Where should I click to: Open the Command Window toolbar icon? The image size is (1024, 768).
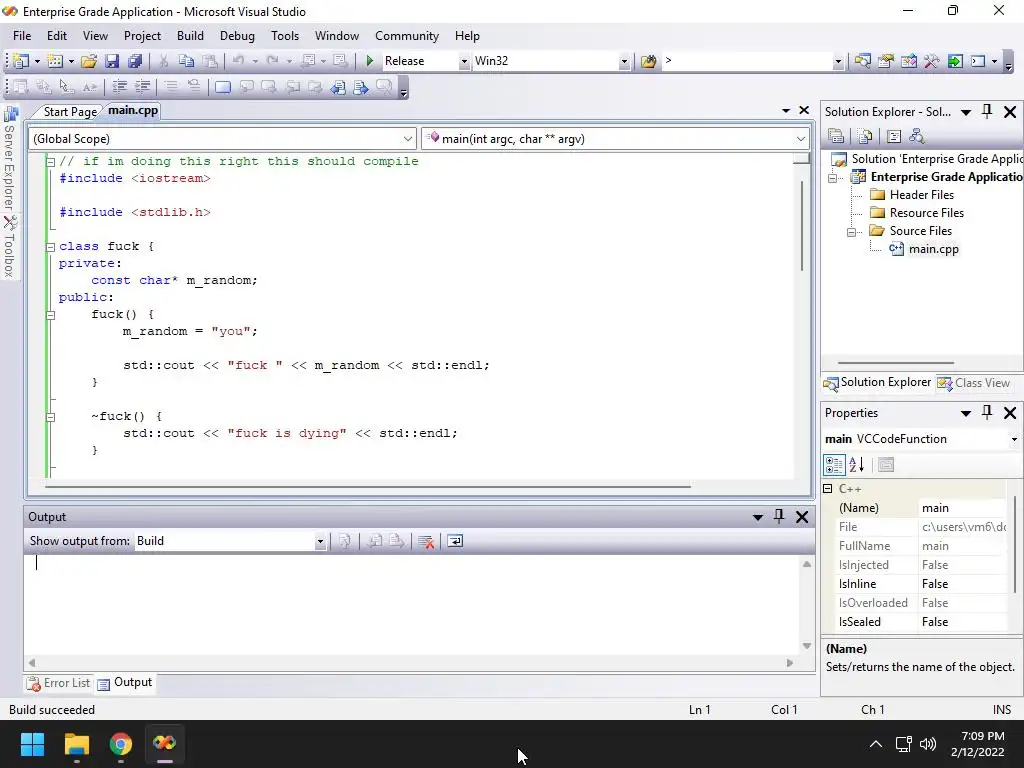(978, 61)
